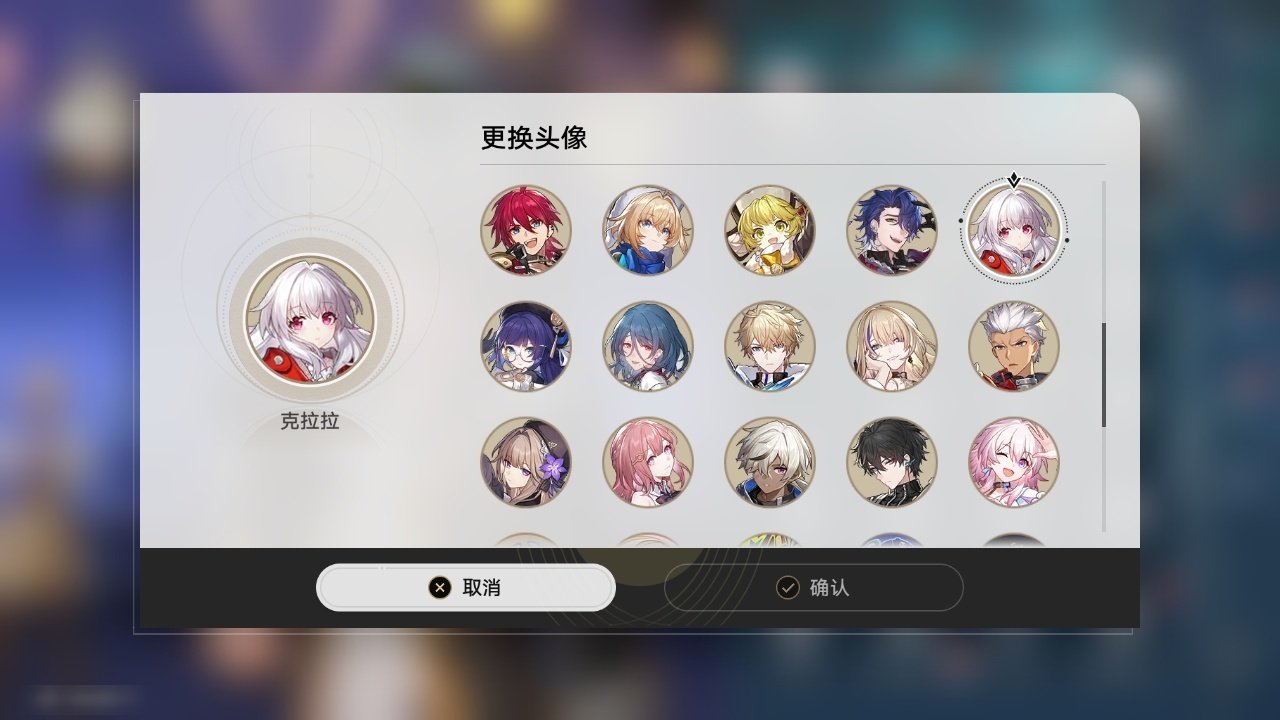Select the blonde male avatar in blue armor
The height and width of the screenshot is (720, 1280).
[x=769, y=346]
